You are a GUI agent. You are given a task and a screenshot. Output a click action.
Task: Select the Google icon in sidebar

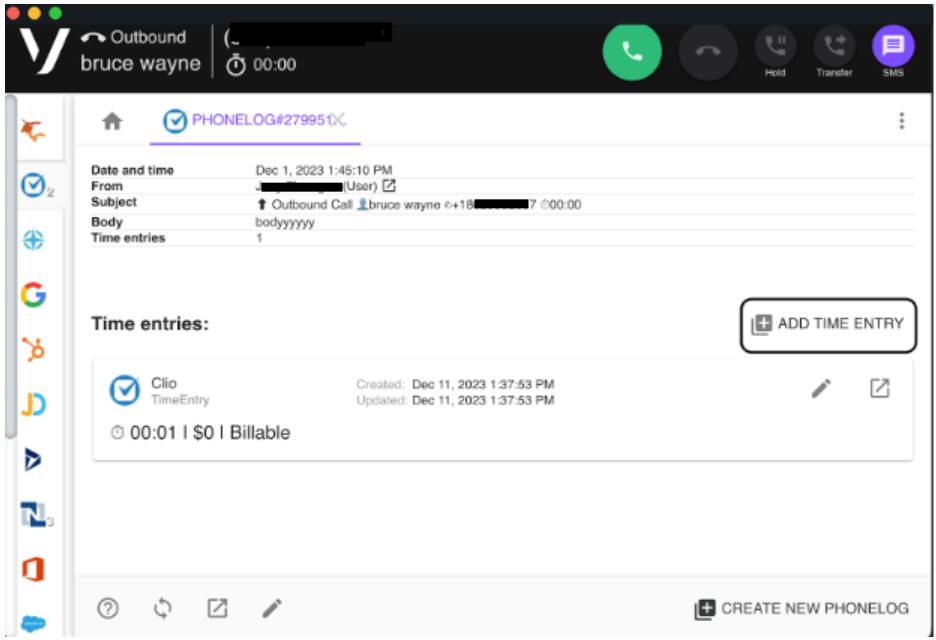click(x=33, y=295)
